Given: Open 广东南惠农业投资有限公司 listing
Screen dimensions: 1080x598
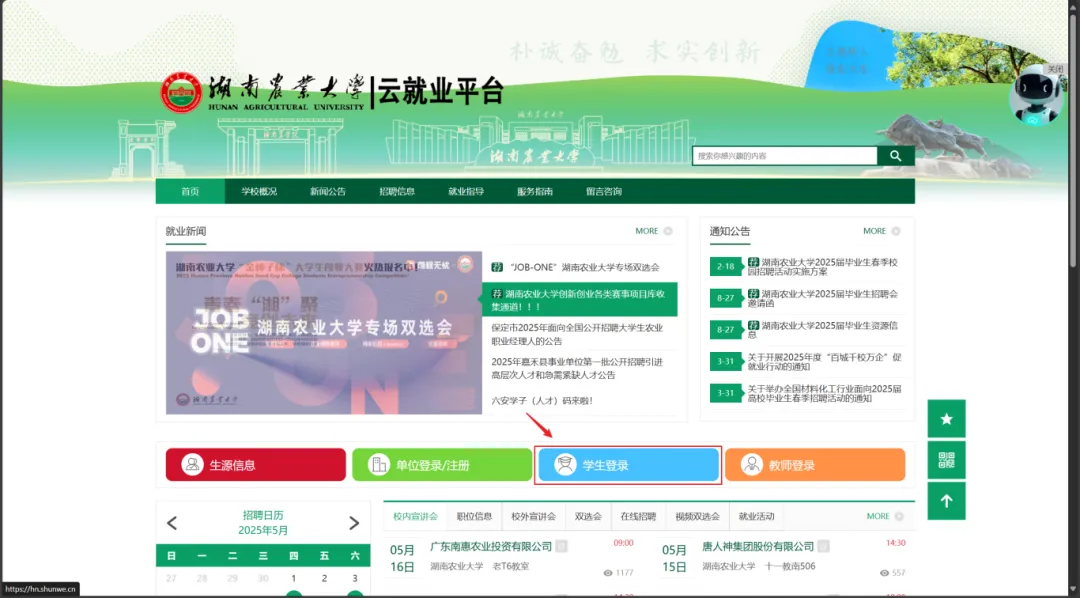Looking at the screenshot, I should coord(491,546).
